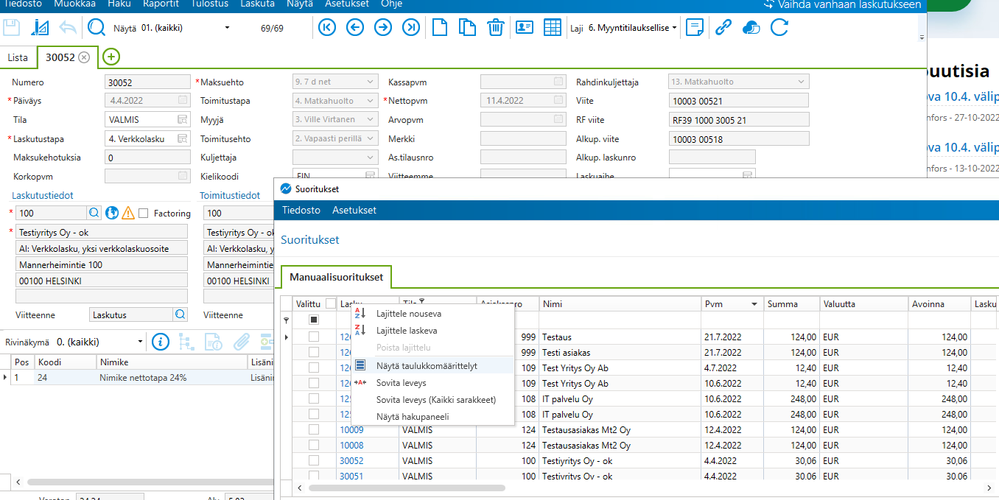
Task: Go to the first record arrow
Action: [x=326, y=27]
